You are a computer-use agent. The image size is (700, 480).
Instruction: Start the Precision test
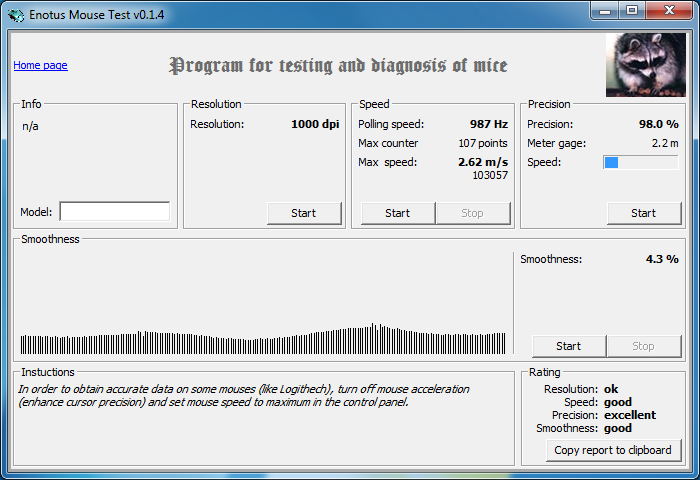pos(644,213)
